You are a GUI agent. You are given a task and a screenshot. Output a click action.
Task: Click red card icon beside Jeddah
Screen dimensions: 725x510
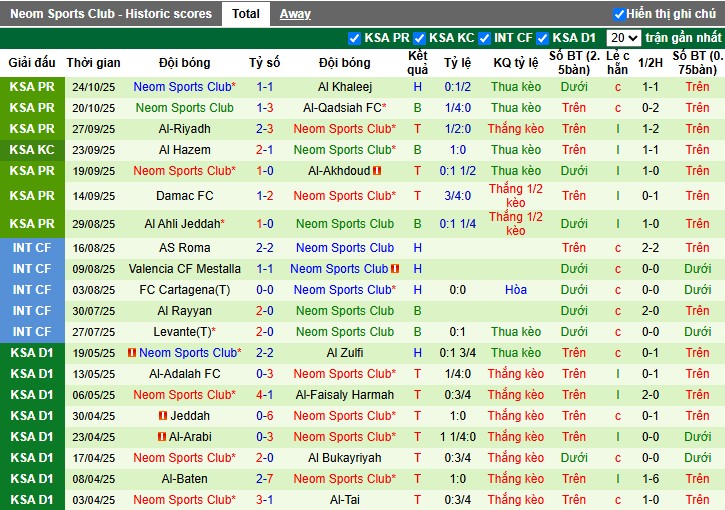click(x=163, y=416)
